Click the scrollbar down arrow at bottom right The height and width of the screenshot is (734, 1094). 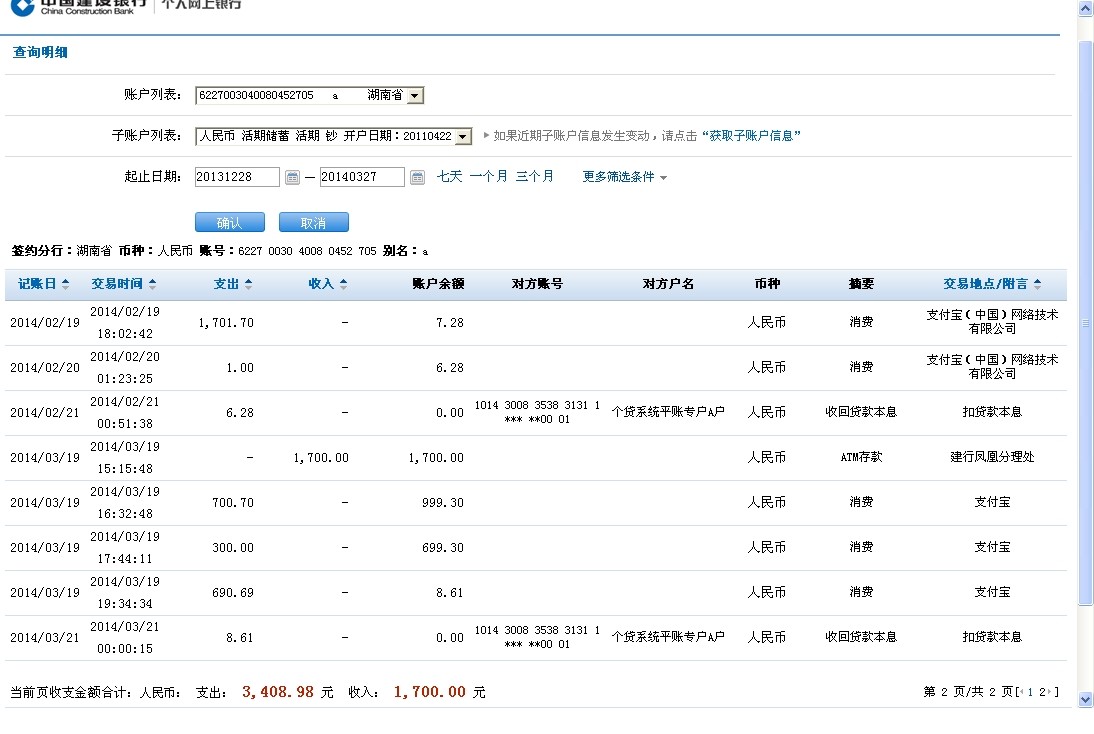(x=1085, y=700)
